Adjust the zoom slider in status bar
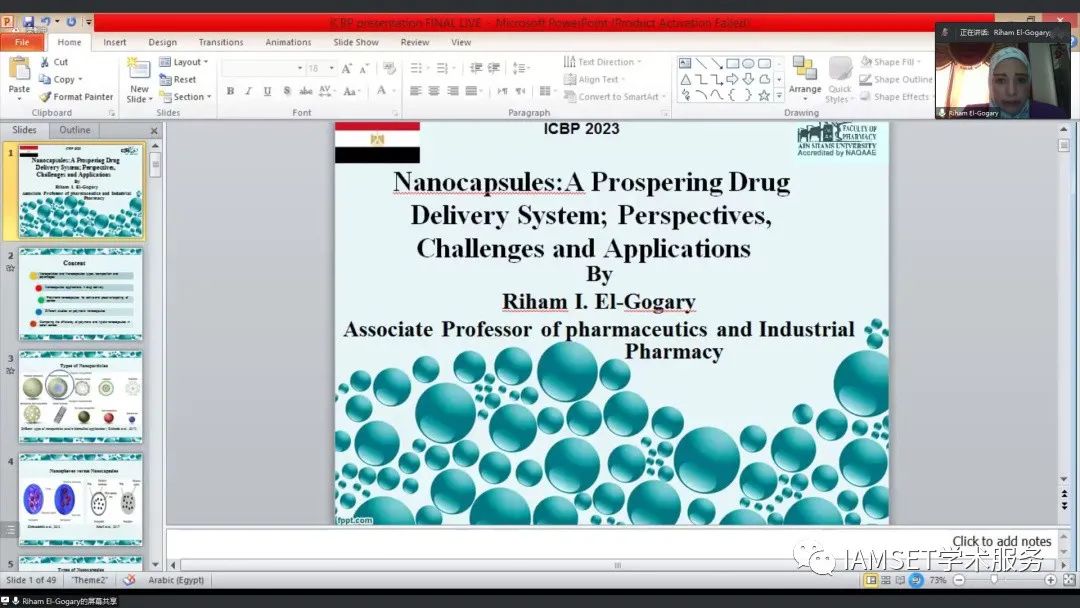 (994, 580)
